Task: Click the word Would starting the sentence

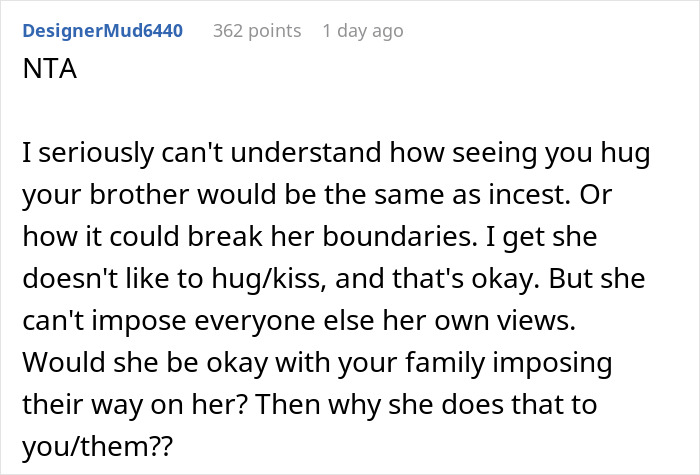Action: click(64, 362)
